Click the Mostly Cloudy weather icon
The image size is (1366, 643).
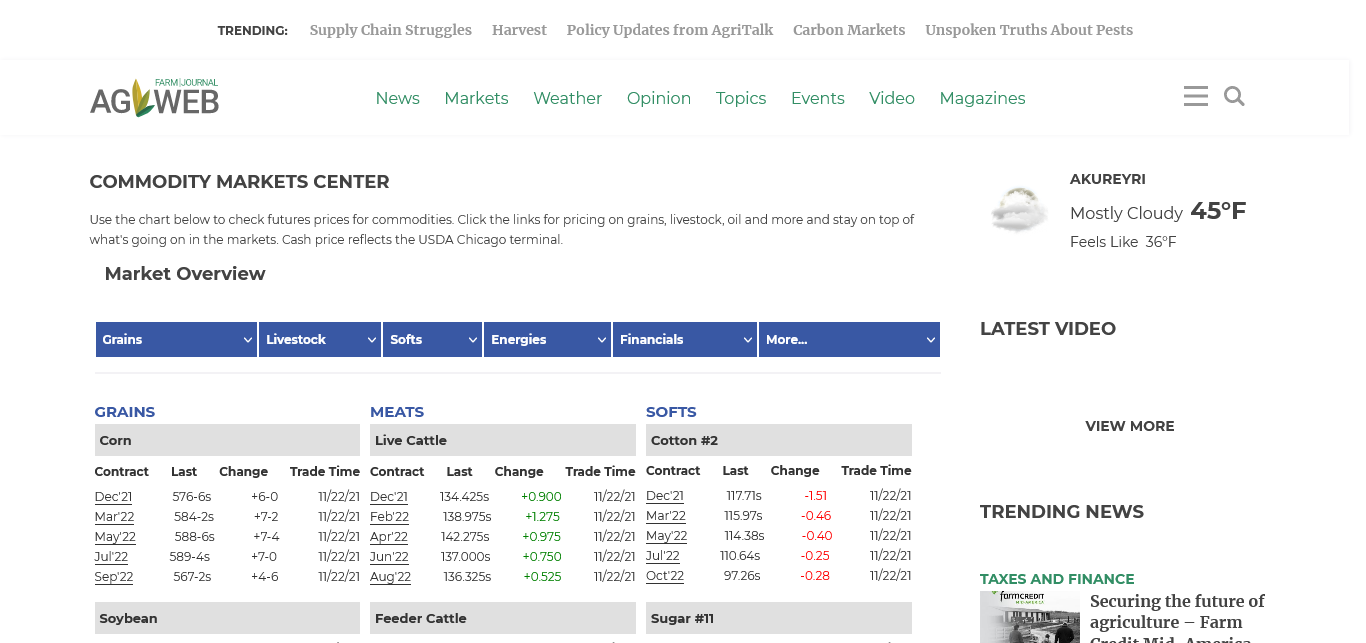tap(1018, 209)
